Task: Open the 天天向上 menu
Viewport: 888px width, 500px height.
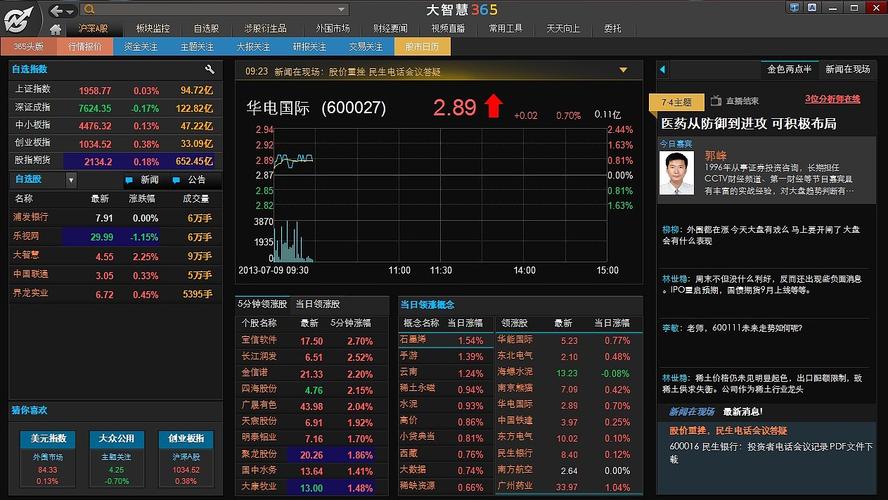Action: coord(563,28)
